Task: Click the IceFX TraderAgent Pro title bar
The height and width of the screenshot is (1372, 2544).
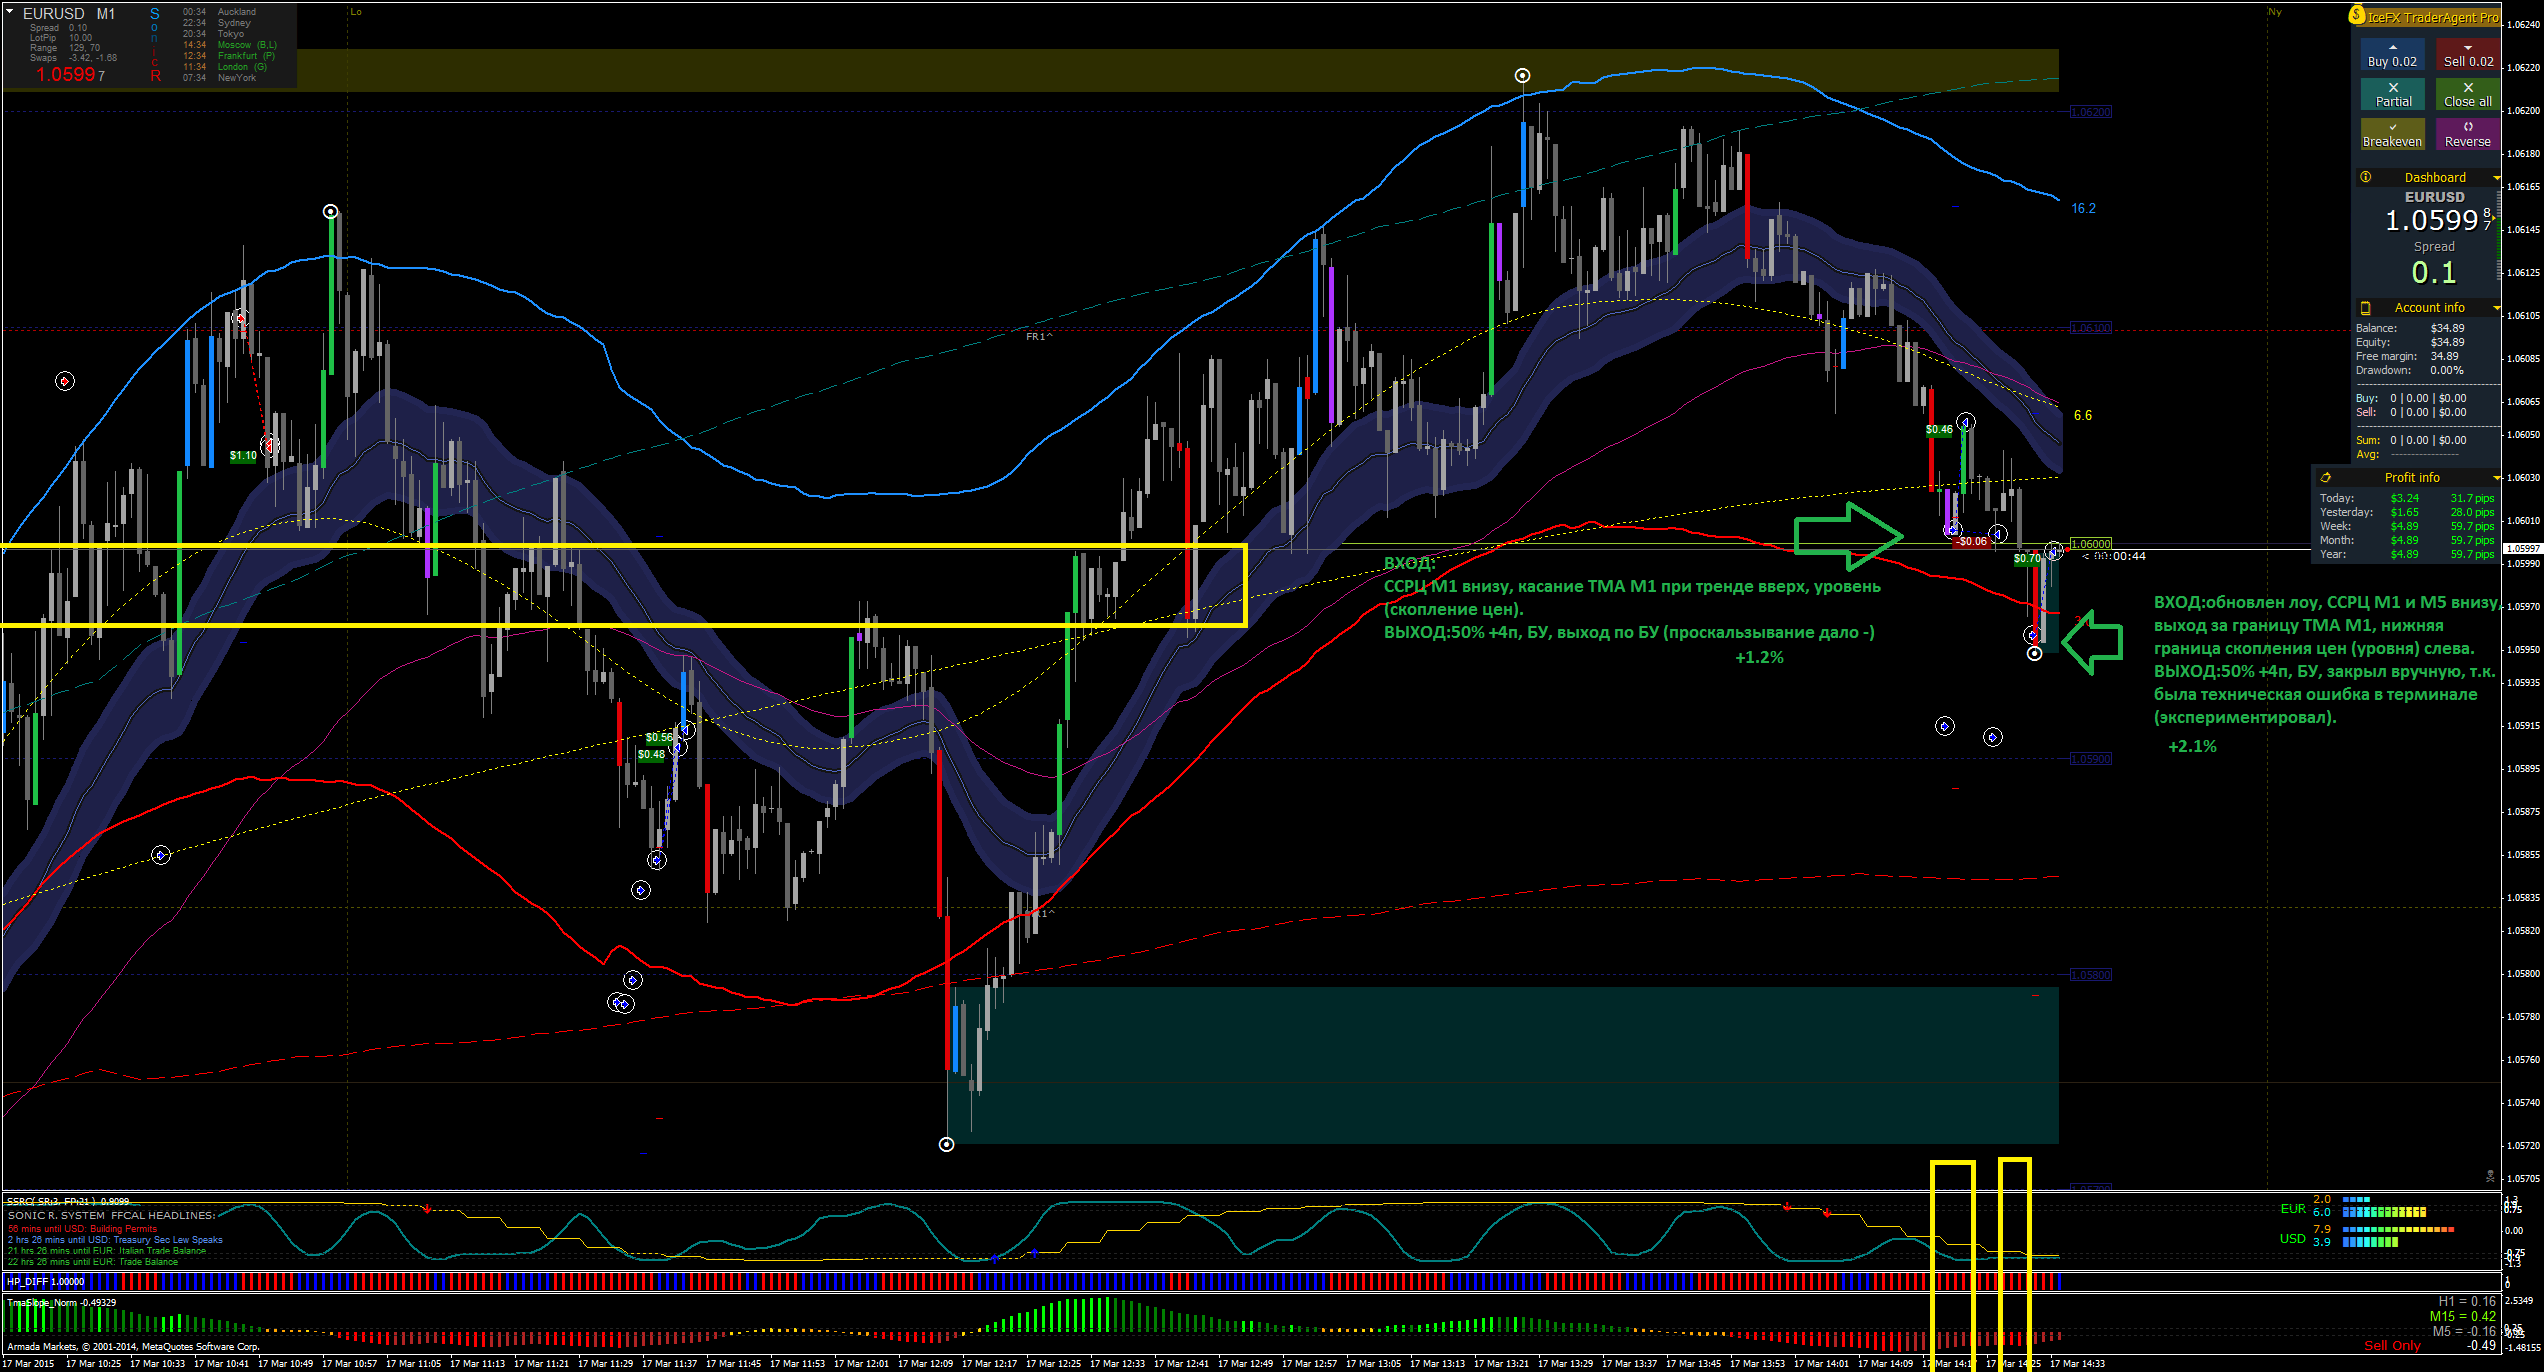Action: 2432,17
